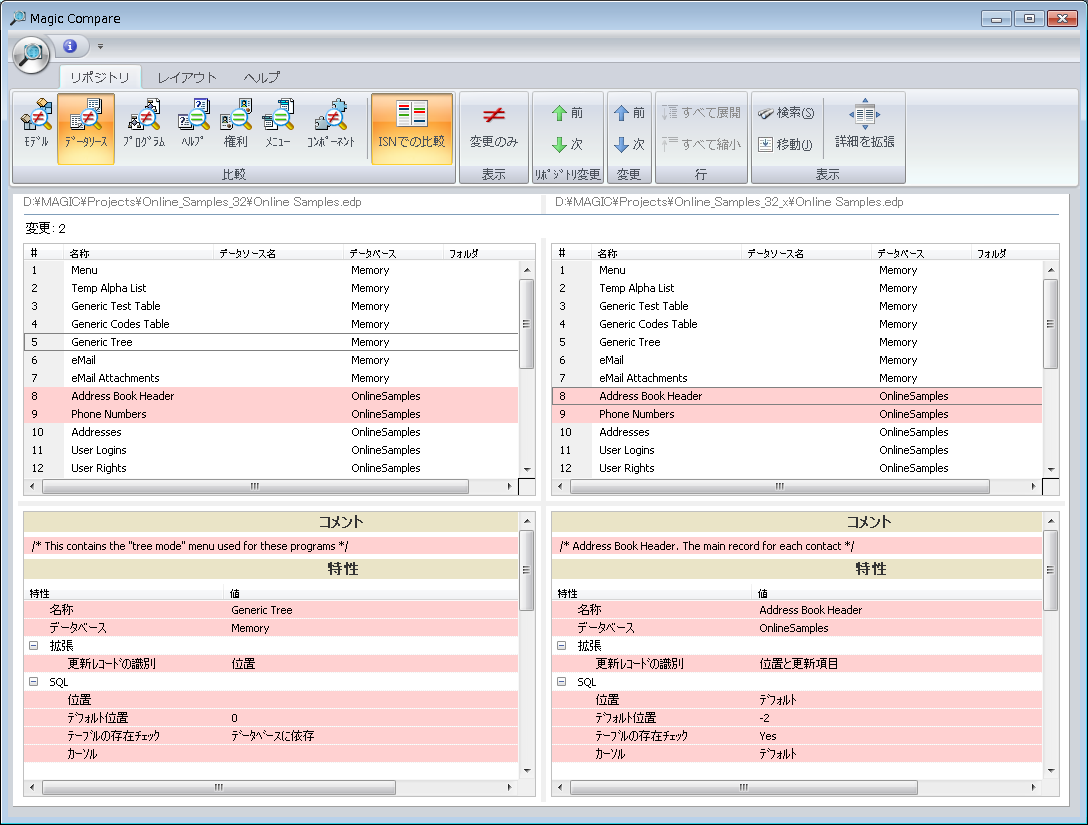The image size is (1088, 825).
Task: Select Generic Tree row in left list
Action: click(271, 342)
